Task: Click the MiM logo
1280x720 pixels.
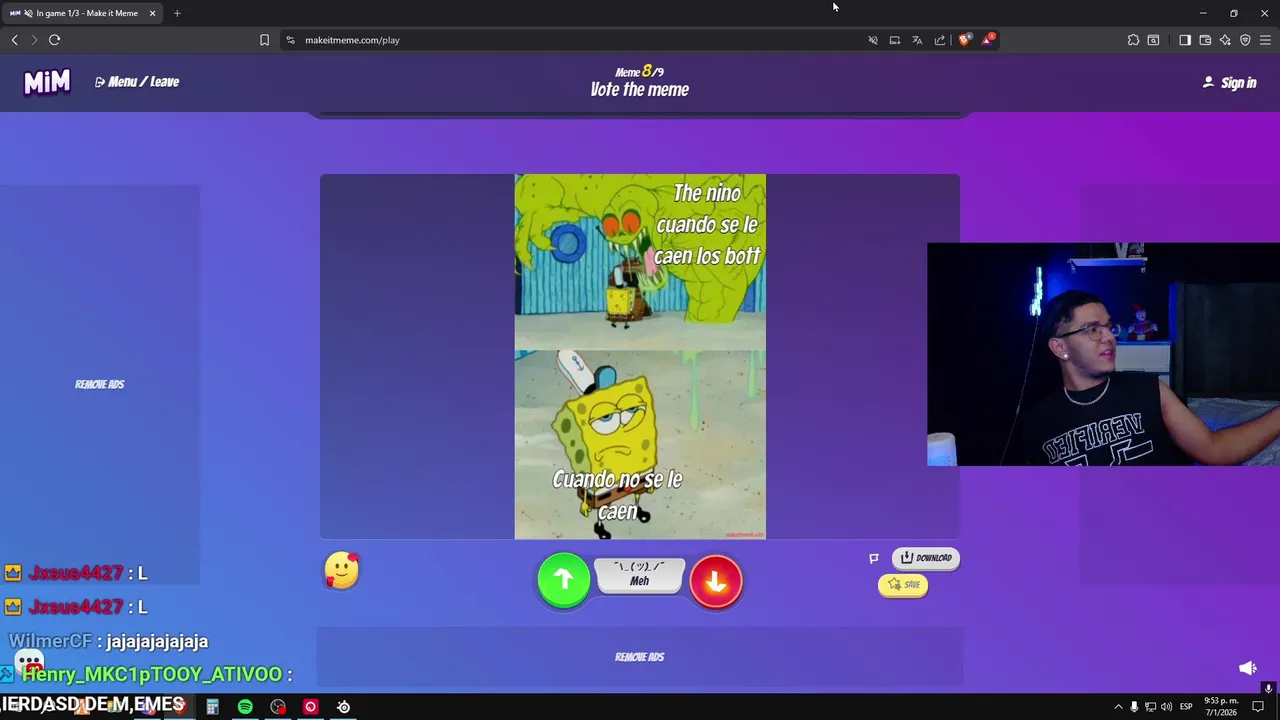Action: pyautogui.click(x=47, y=82)
